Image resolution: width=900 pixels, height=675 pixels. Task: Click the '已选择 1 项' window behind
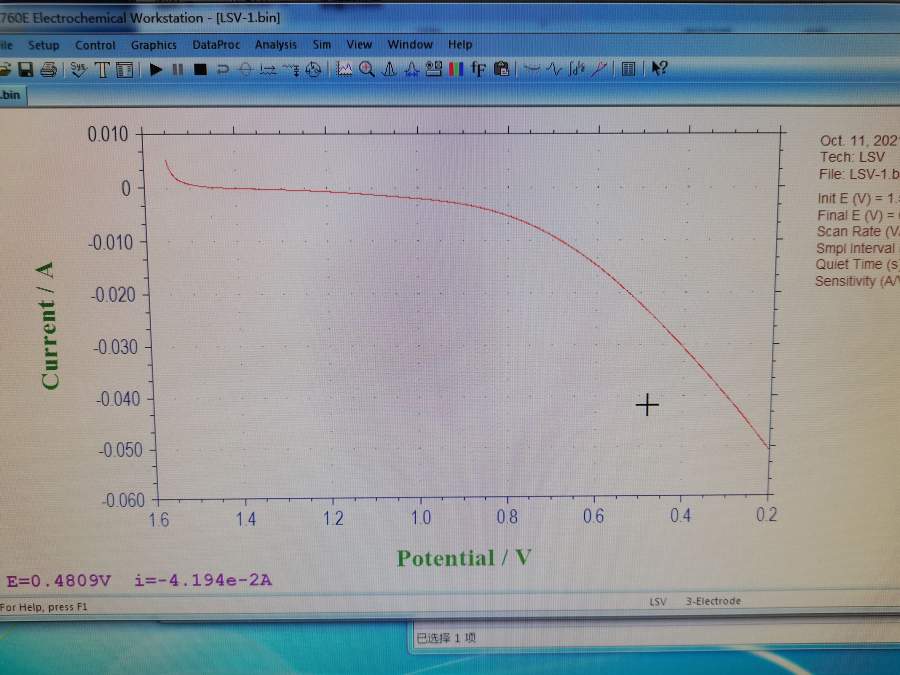tap(446, 638)
